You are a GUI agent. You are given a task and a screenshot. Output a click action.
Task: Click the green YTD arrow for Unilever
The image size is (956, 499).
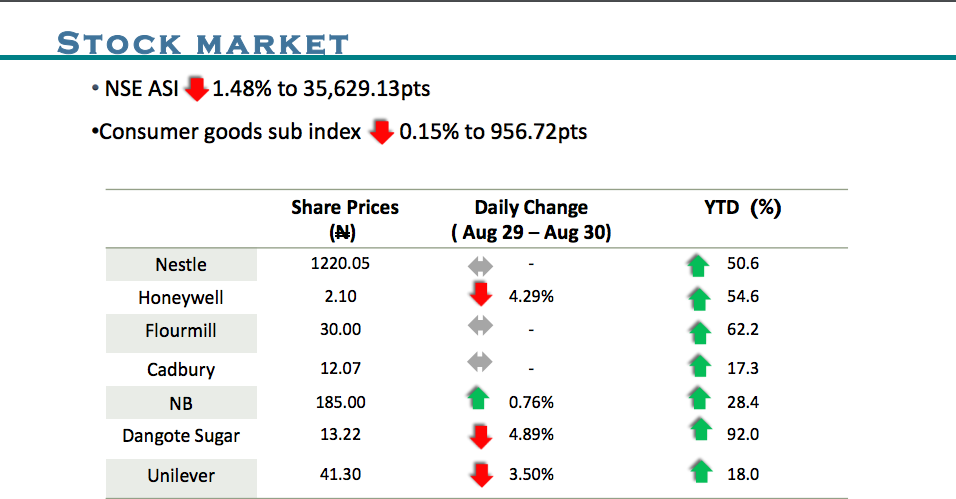pos(698,471)
